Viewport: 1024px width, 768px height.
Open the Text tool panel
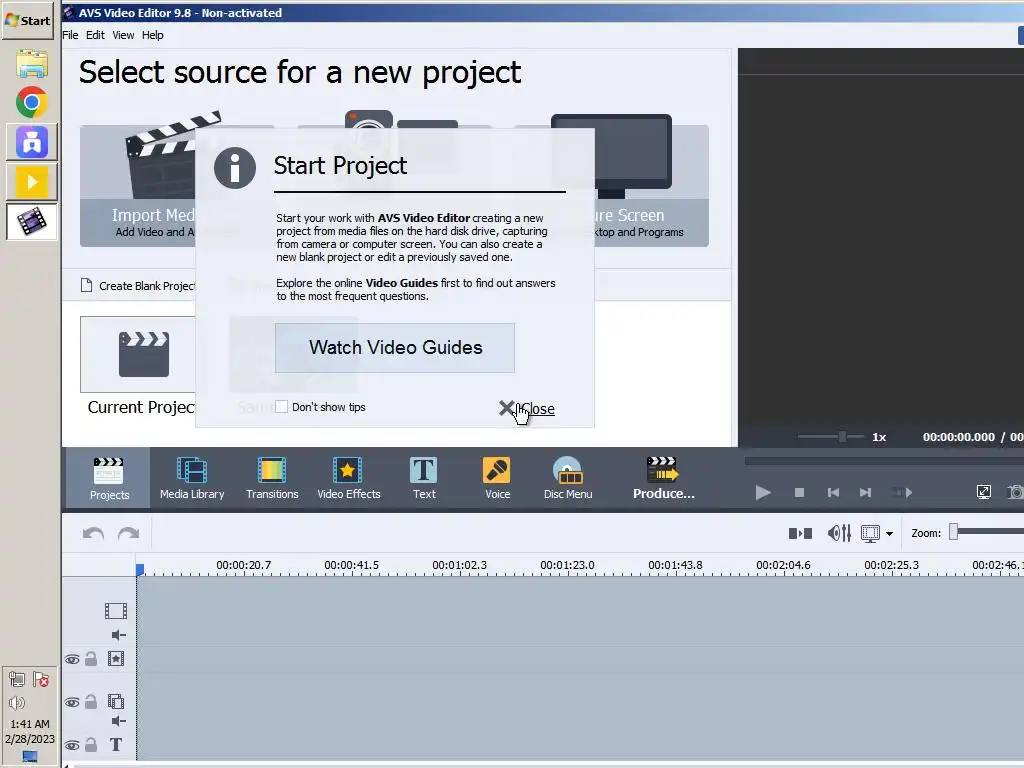[424, 479]
